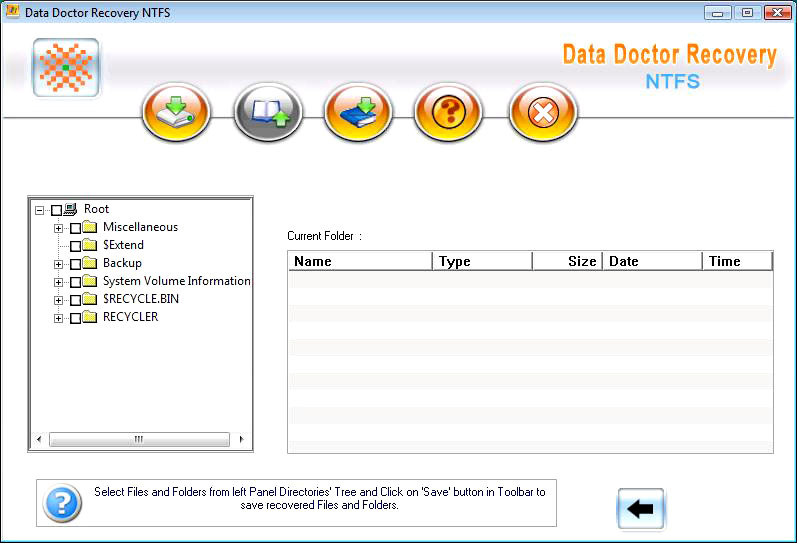Click the open book Load toolbar icon

point(268,111)
